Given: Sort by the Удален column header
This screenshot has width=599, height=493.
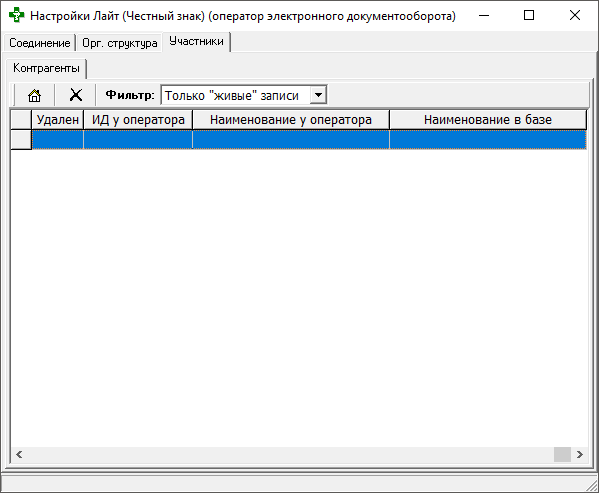Looking at the screenshot, I should 58,120.
